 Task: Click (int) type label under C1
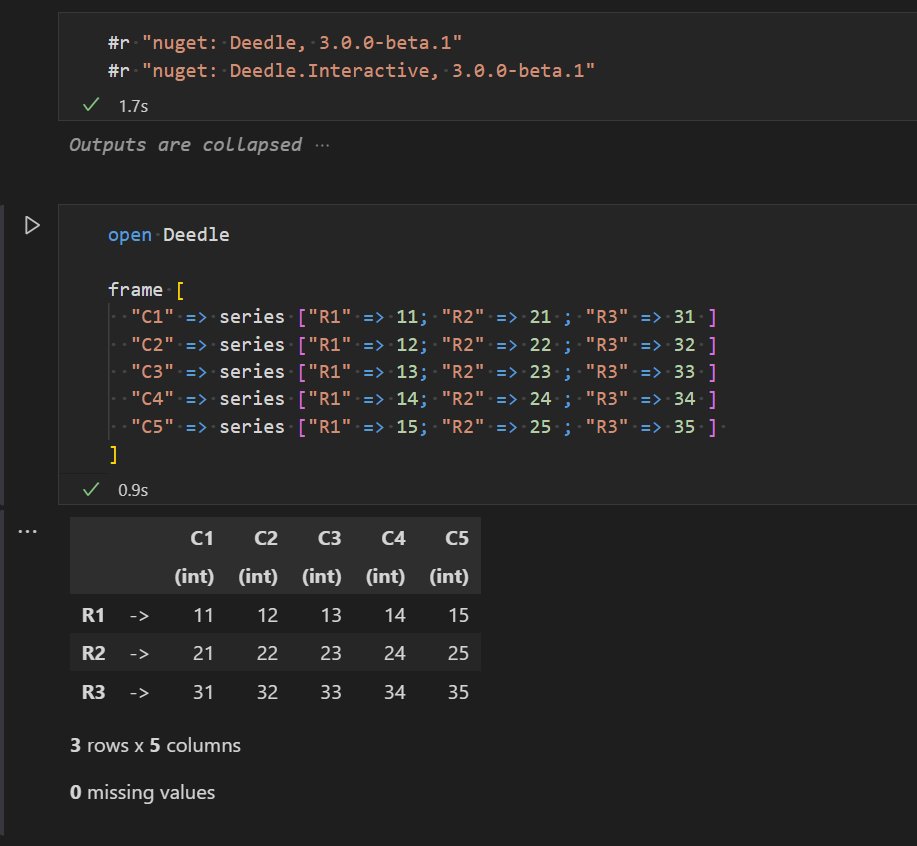pos(194,576)
